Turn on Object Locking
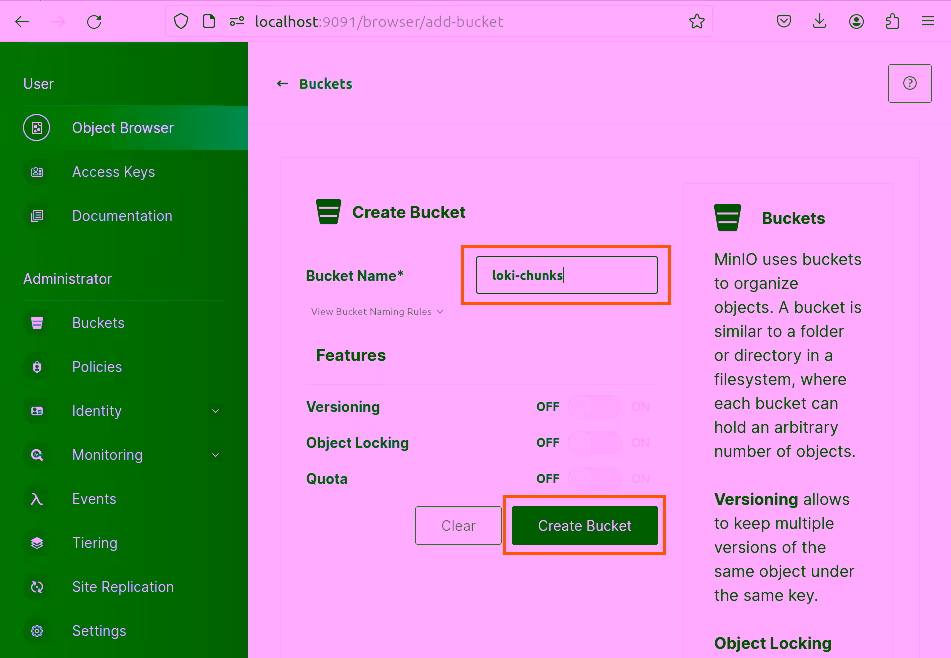The width and height of the screenshot is (951, 658). tap(594, 442)
